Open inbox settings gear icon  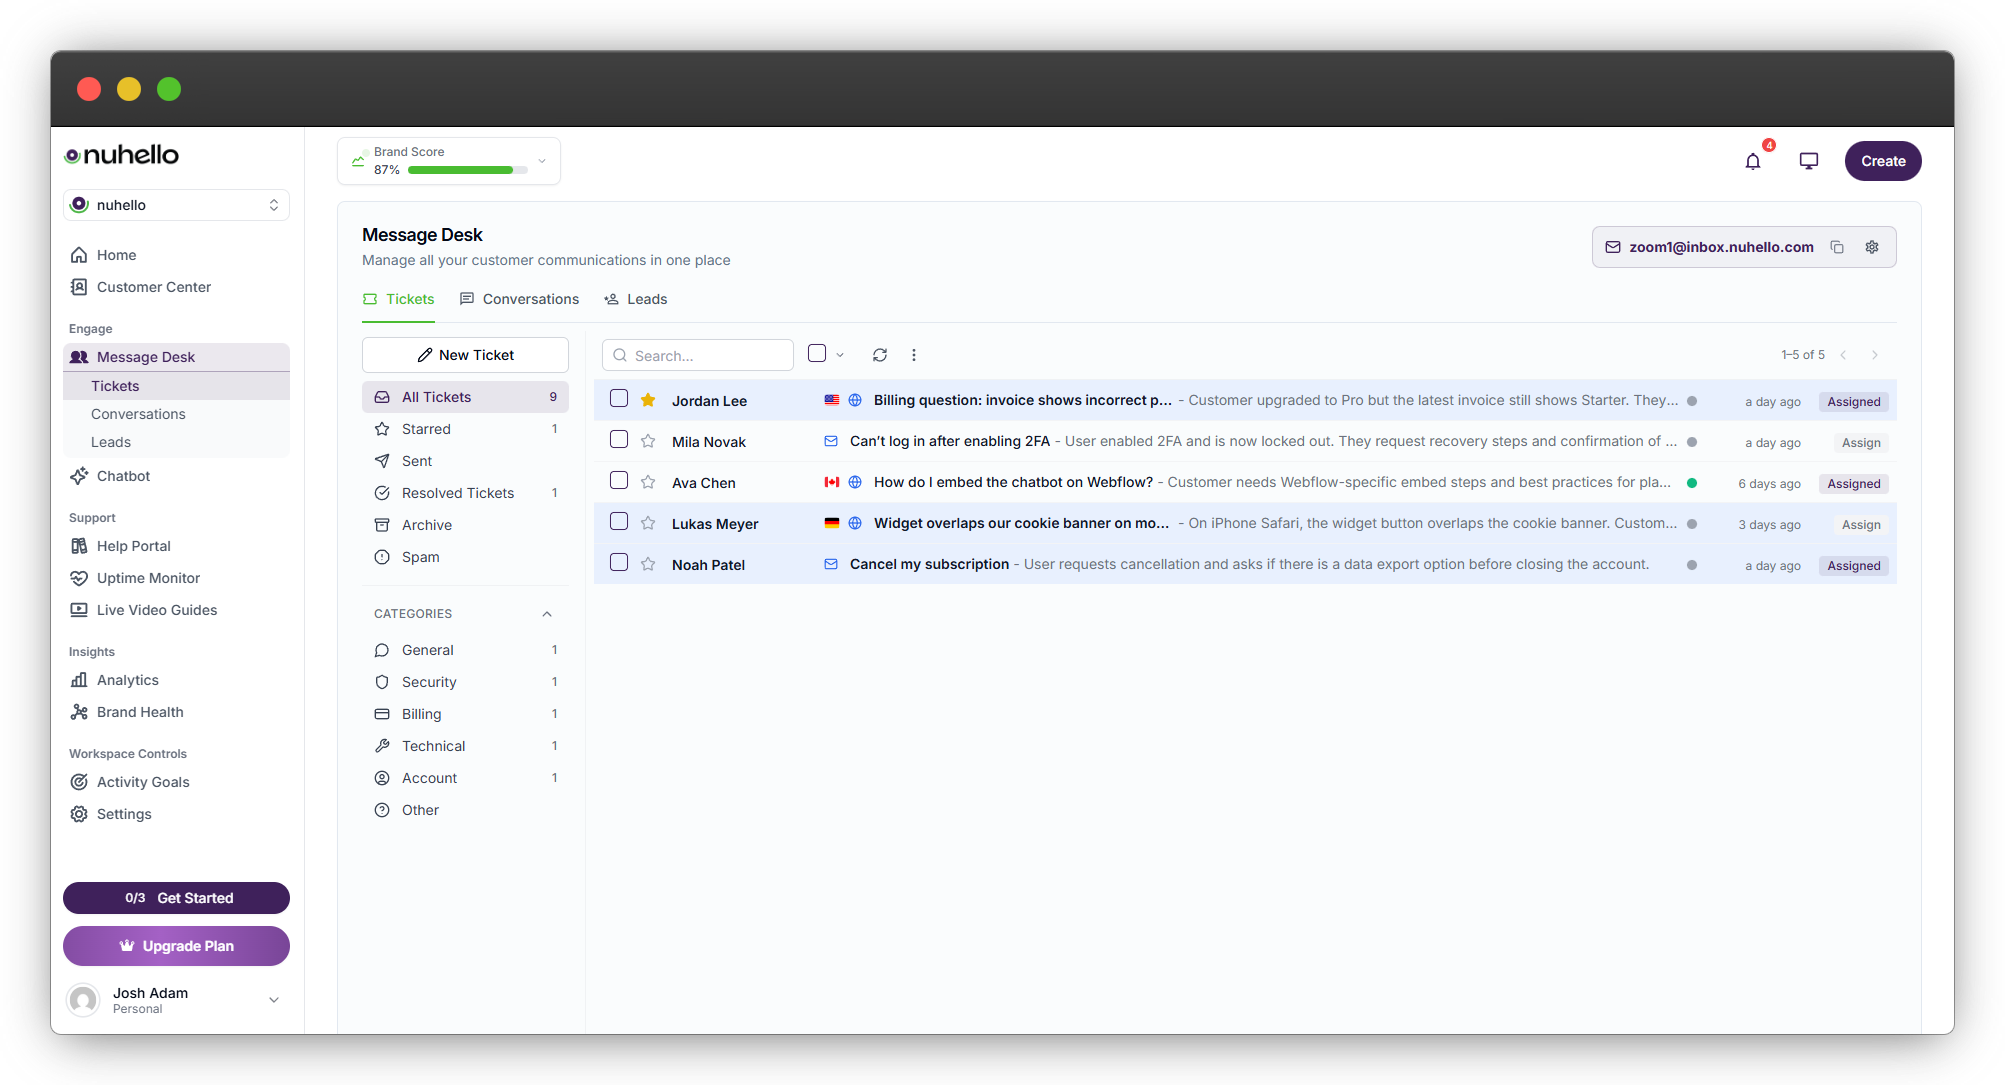click(1872, 247)
